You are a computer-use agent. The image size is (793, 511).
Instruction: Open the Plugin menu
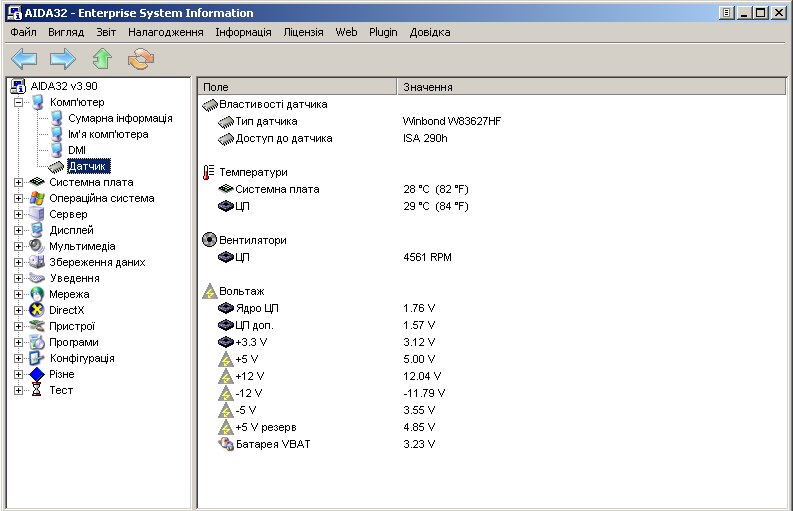[x=383, y=32]
